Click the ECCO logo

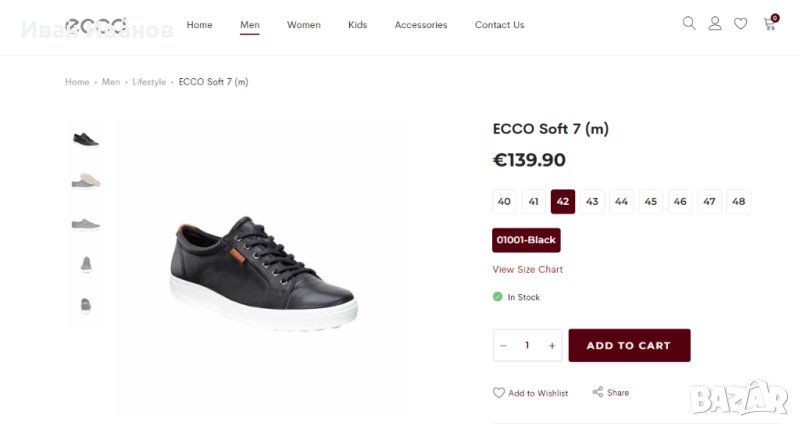[x=97, y=25]
